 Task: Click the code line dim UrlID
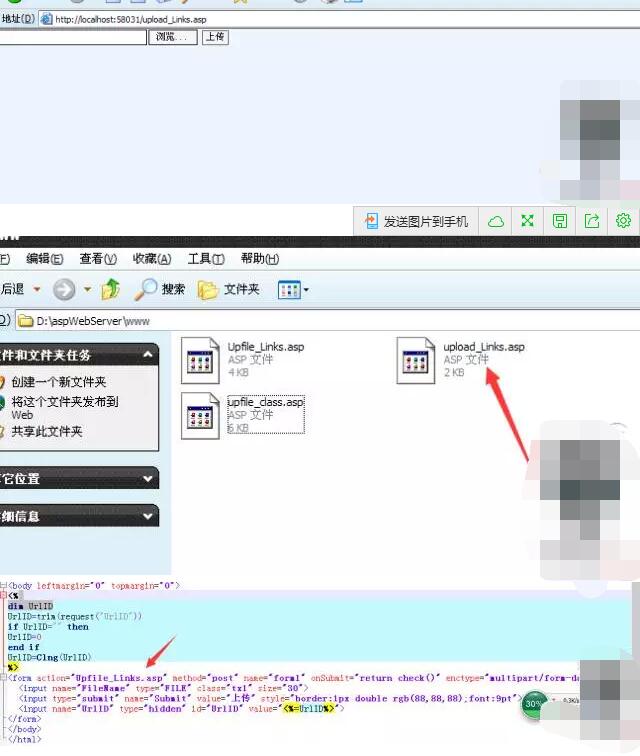(x=30, y=606)
